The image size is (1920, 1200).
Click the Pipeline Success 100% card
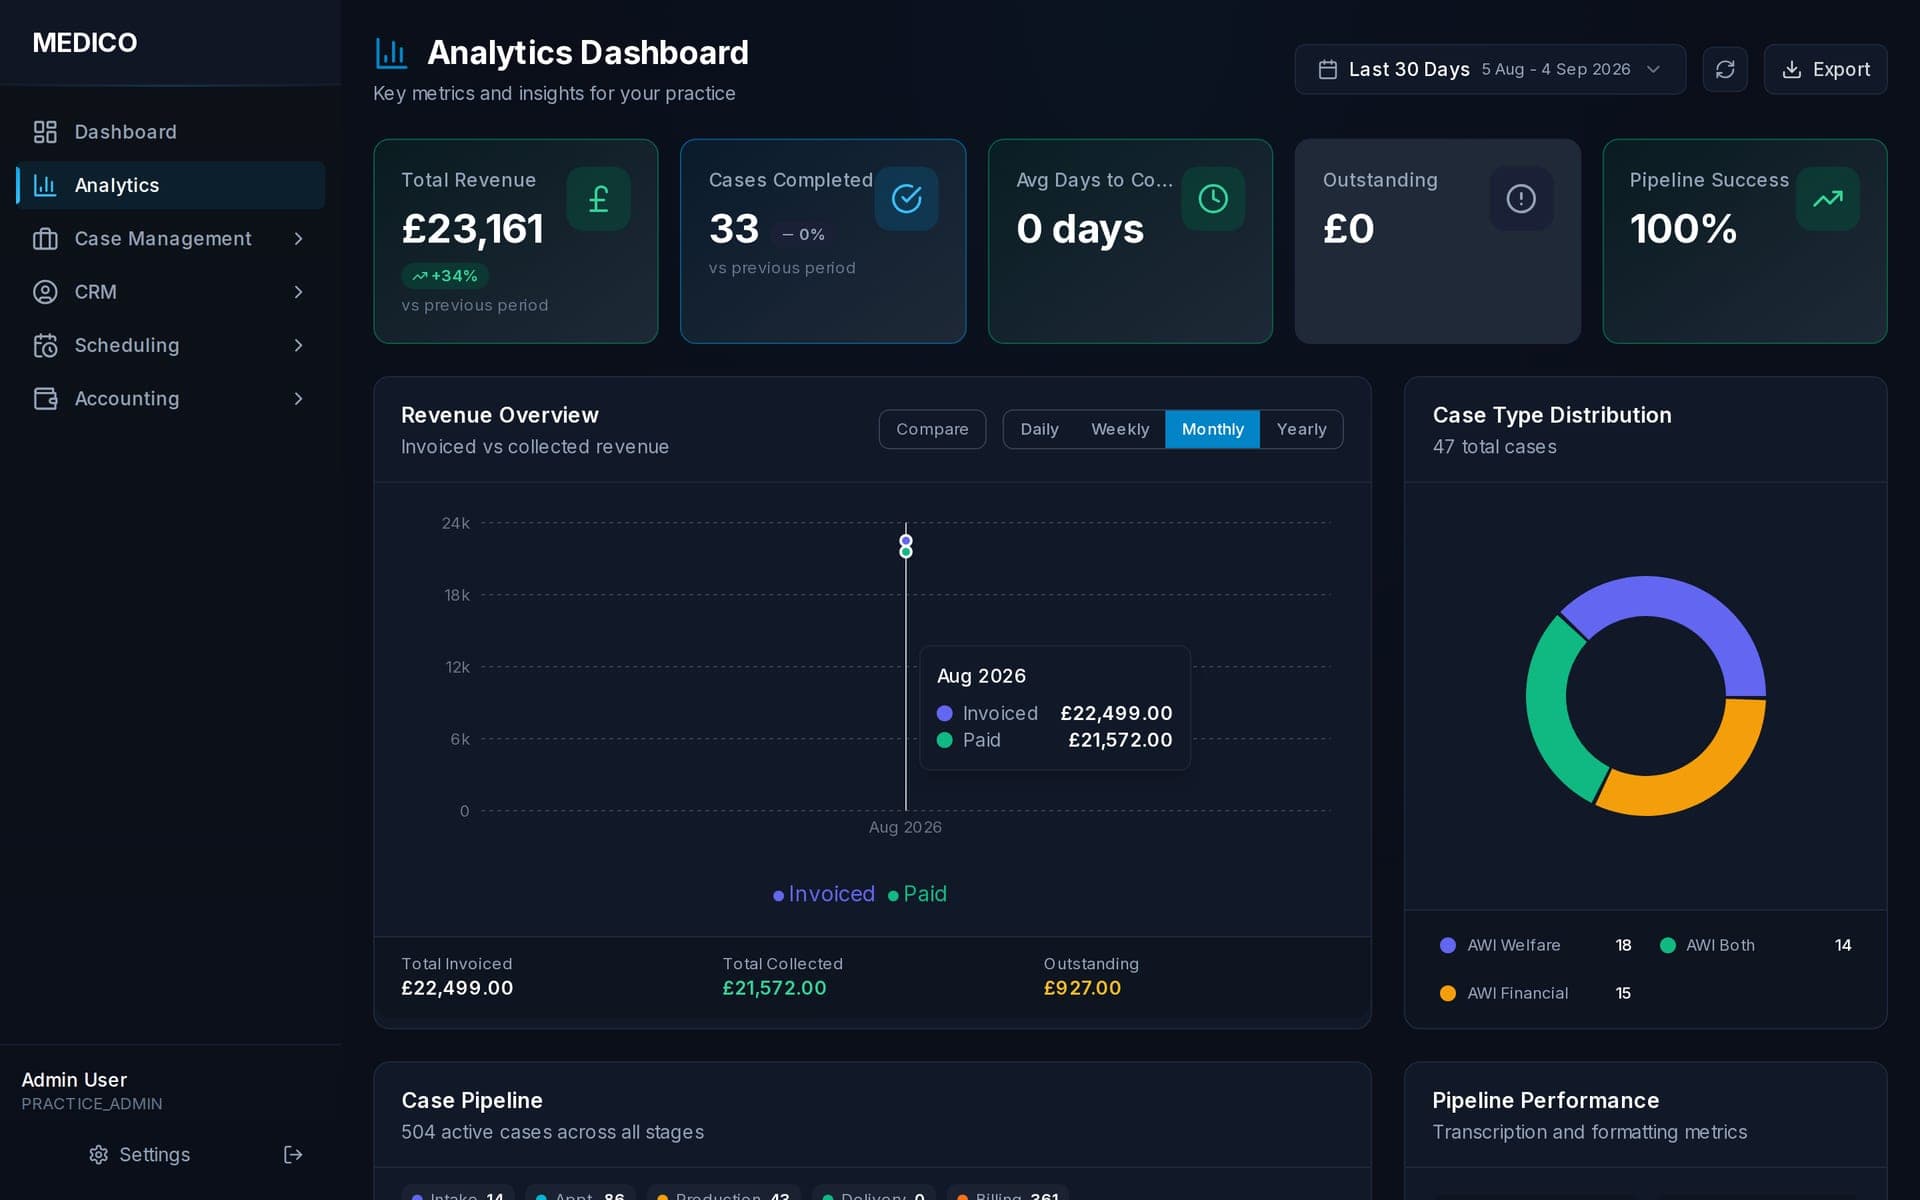coord(1745,241)
